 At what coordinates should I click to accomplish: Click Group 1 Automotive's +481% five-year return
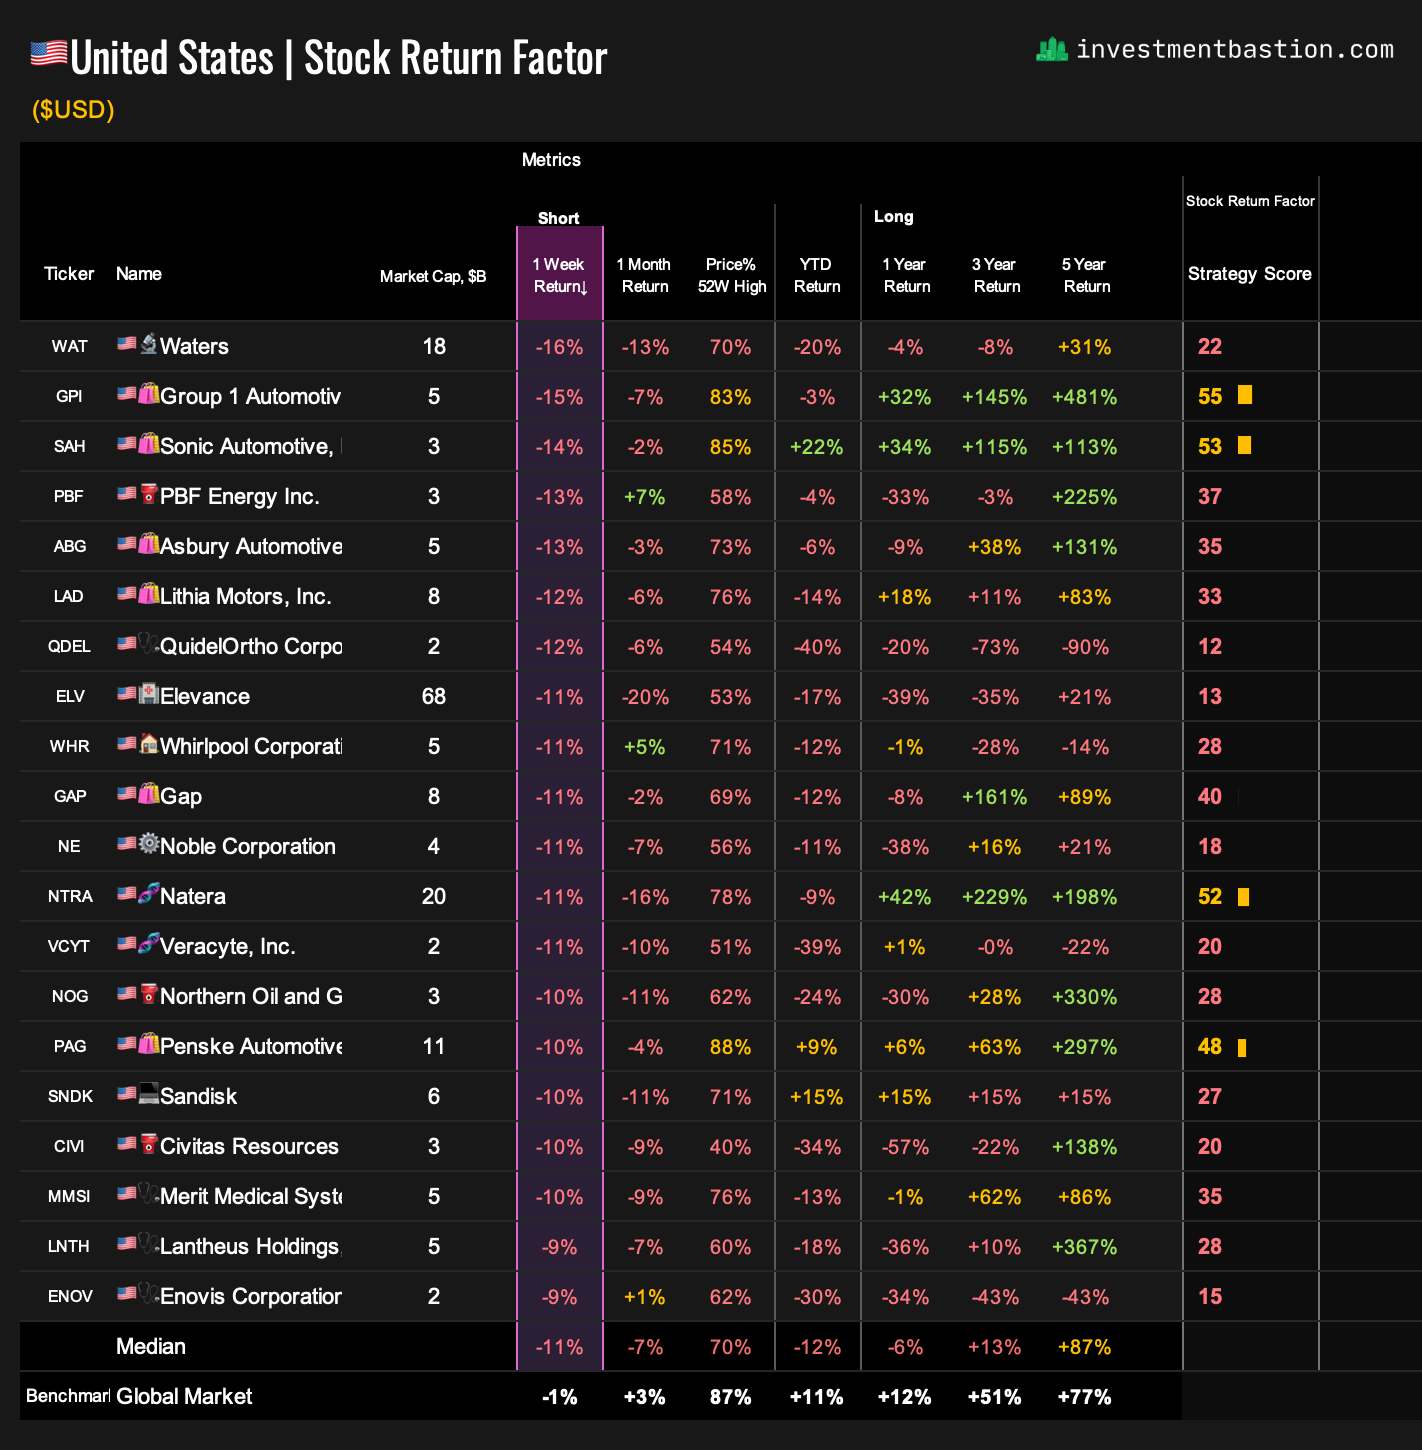1084,397
